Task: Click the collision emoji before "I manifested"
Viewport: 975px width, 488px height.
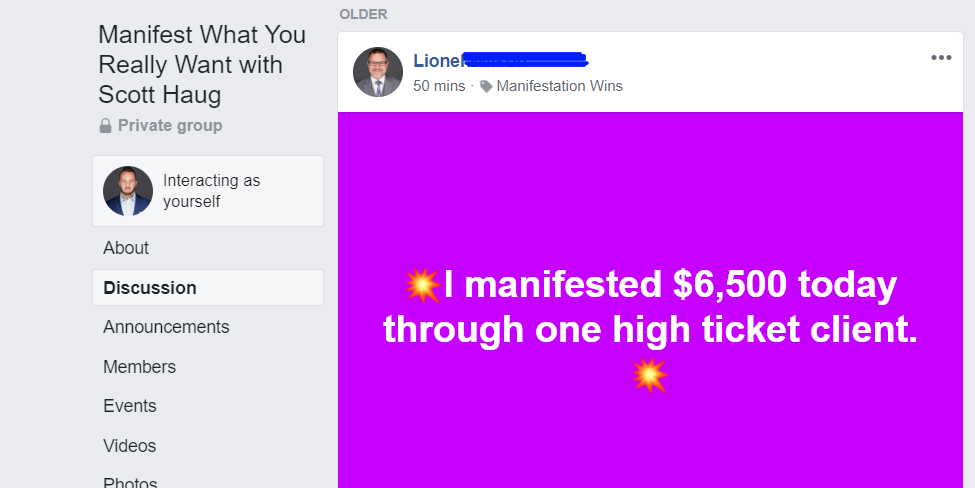Action: (x=423, y=286)
